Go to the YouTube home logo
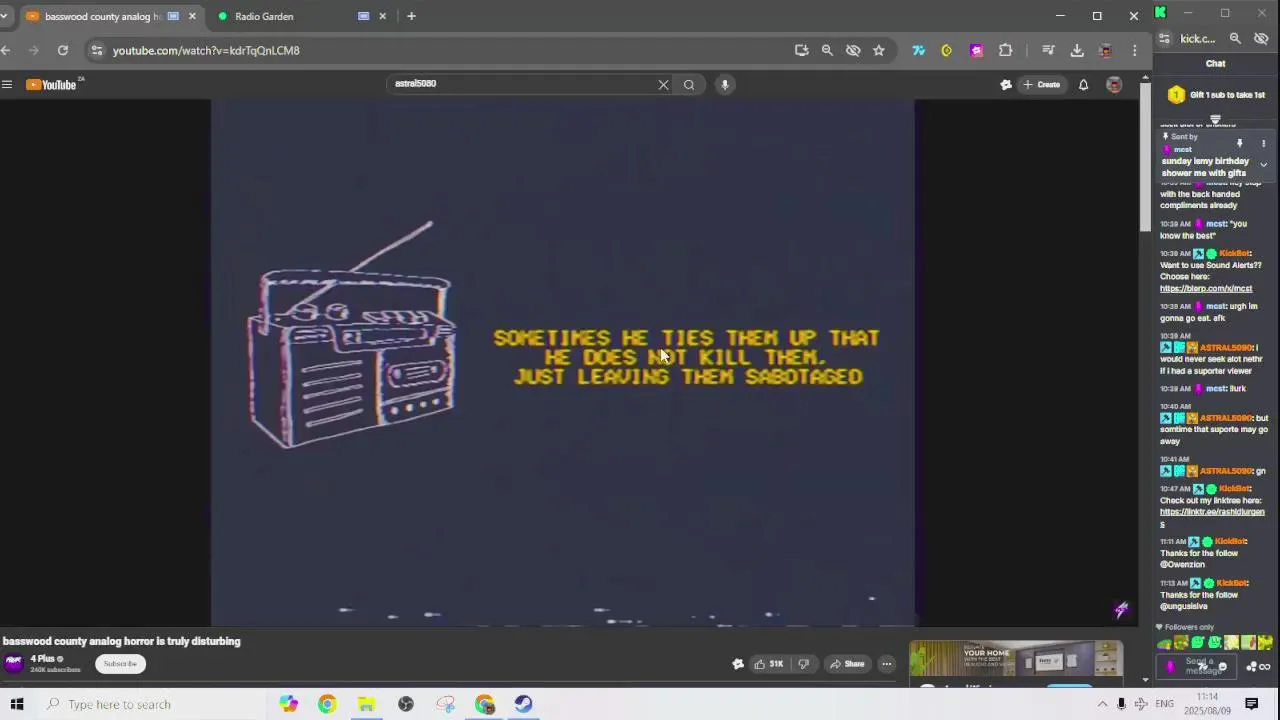This screenshot has width=1280, height=720. point(51,85)
